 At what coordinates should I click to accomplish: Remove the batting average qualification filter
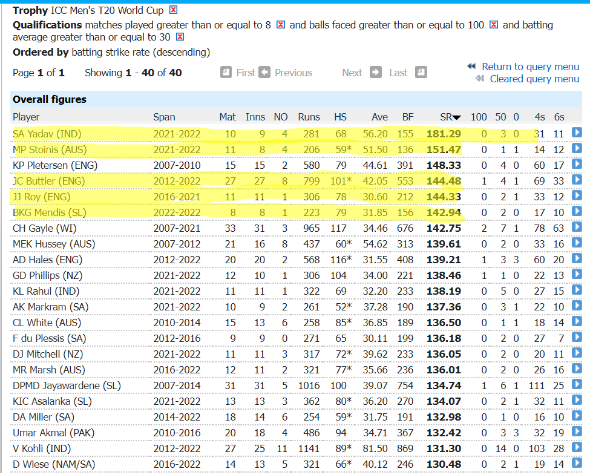(180, 37)
